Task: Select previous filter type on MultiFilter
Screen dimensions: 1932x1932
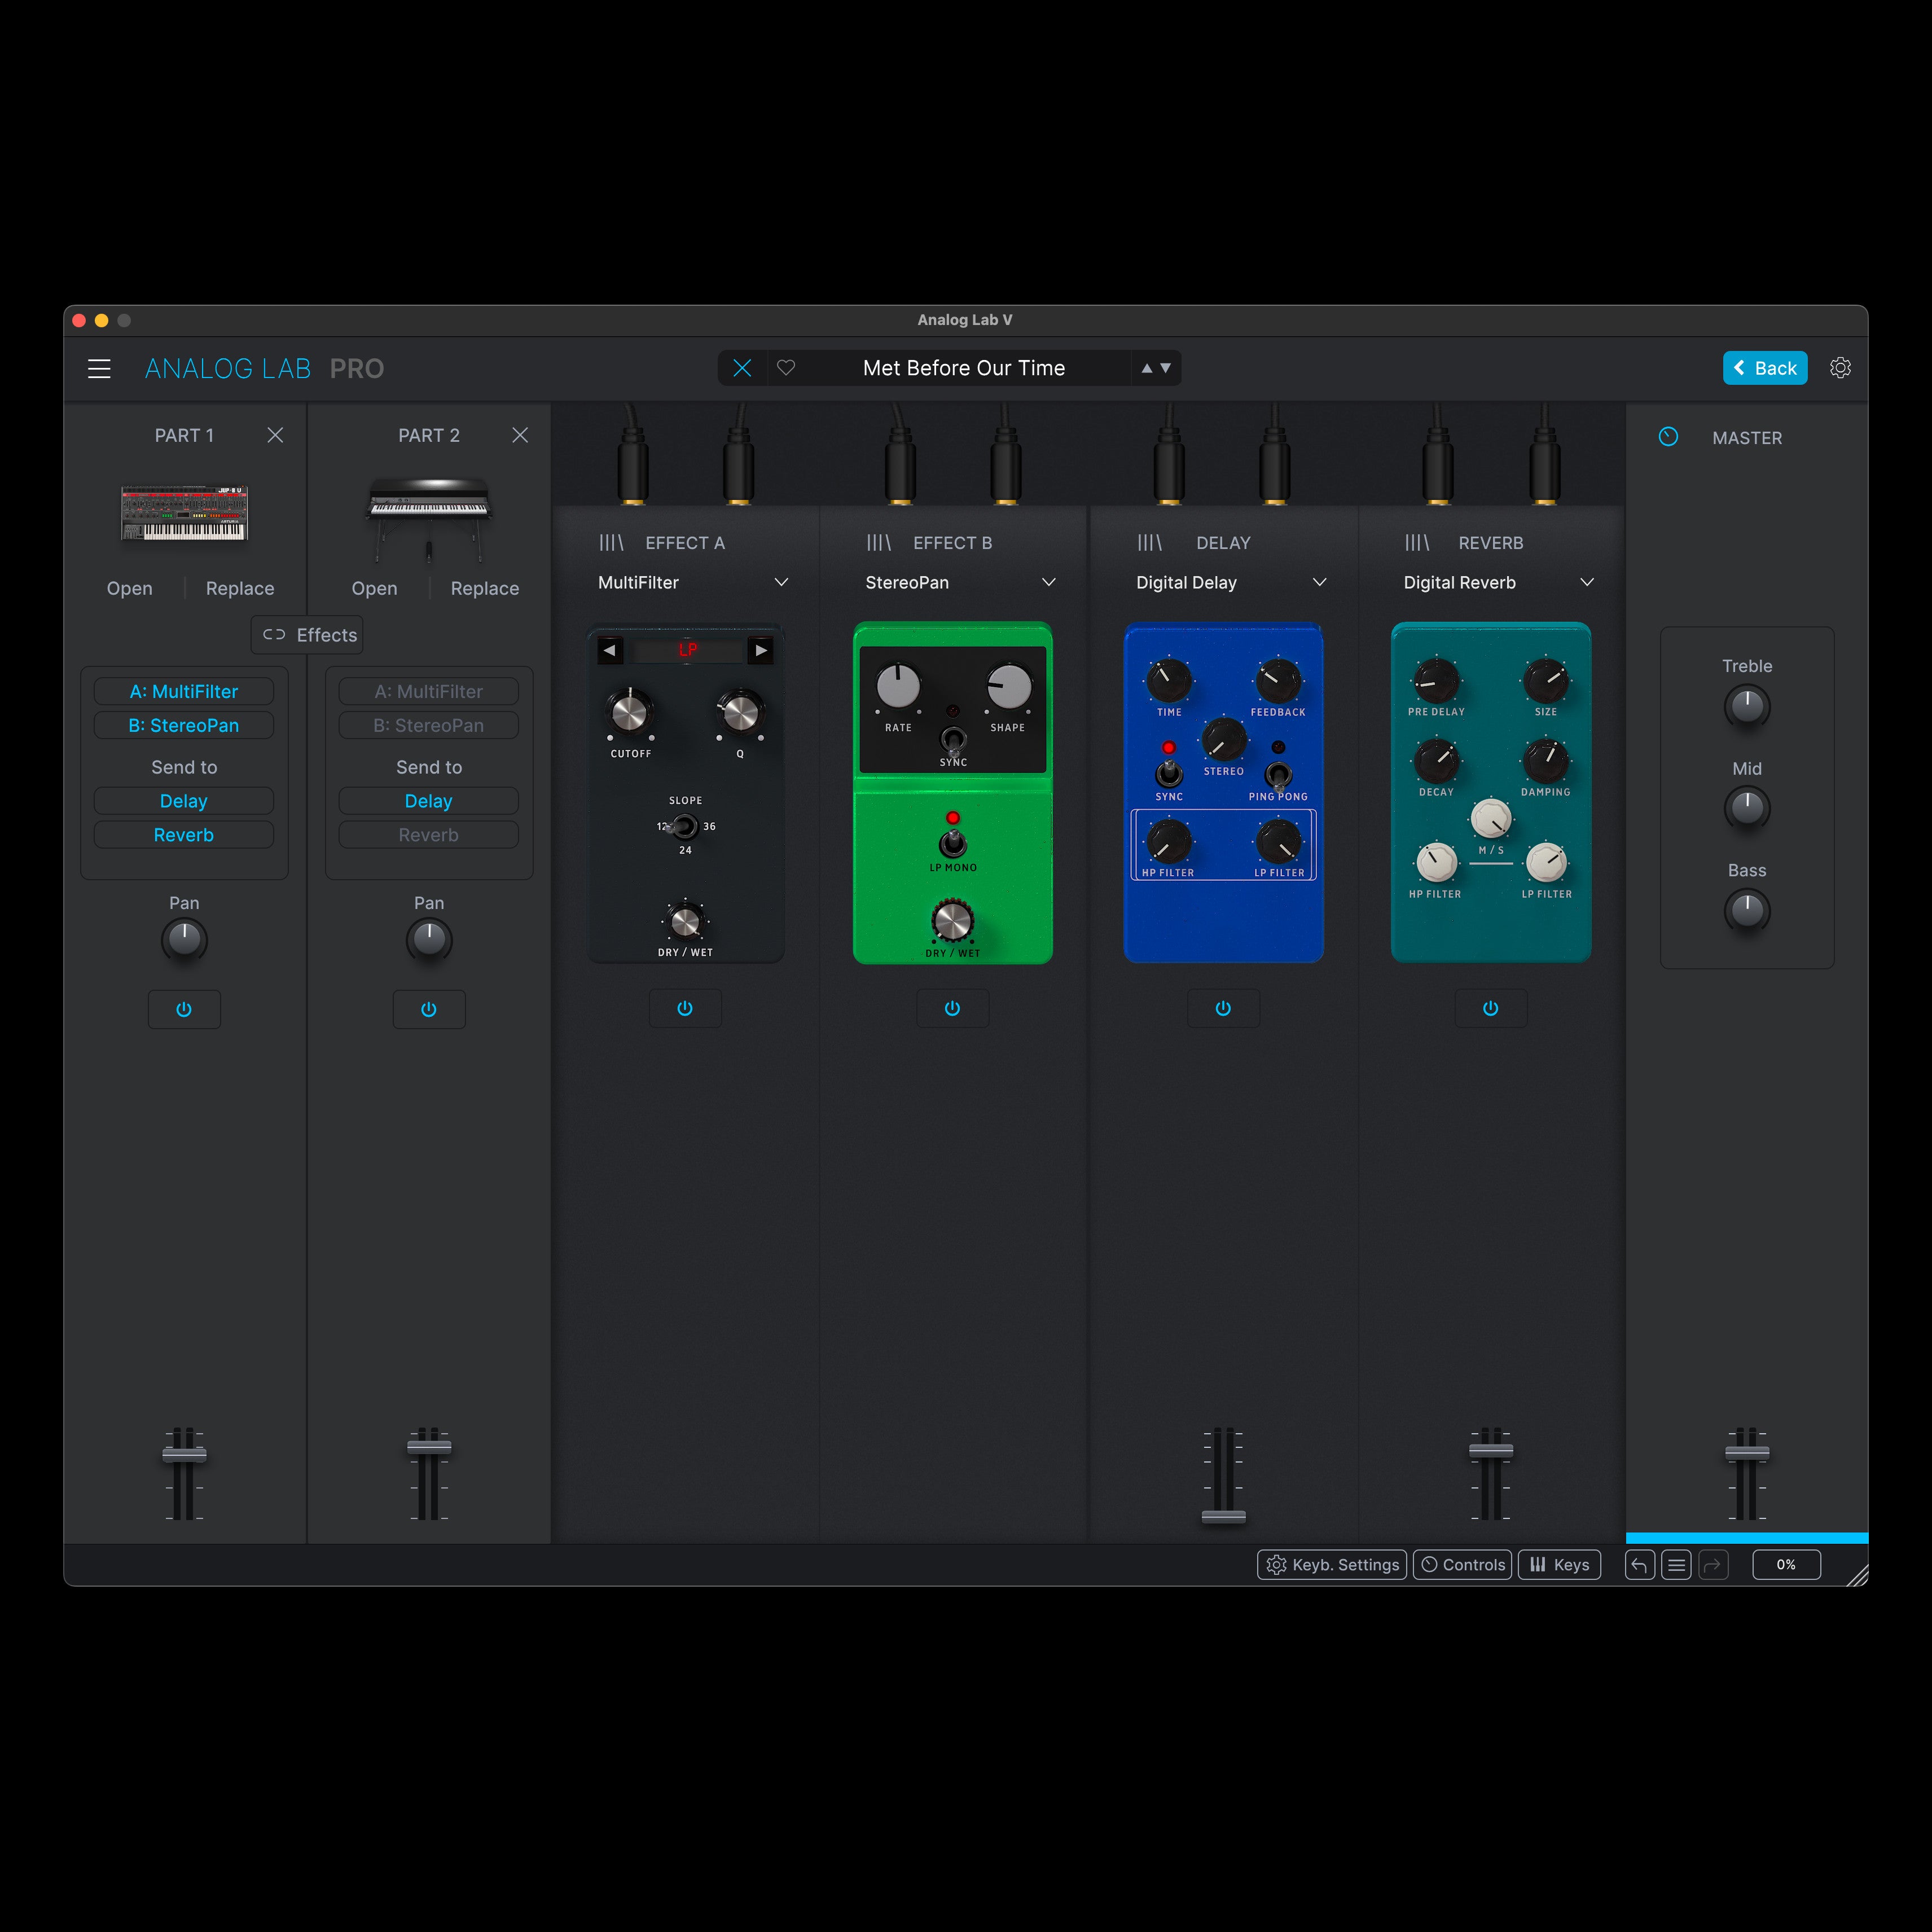Action: 610,650
